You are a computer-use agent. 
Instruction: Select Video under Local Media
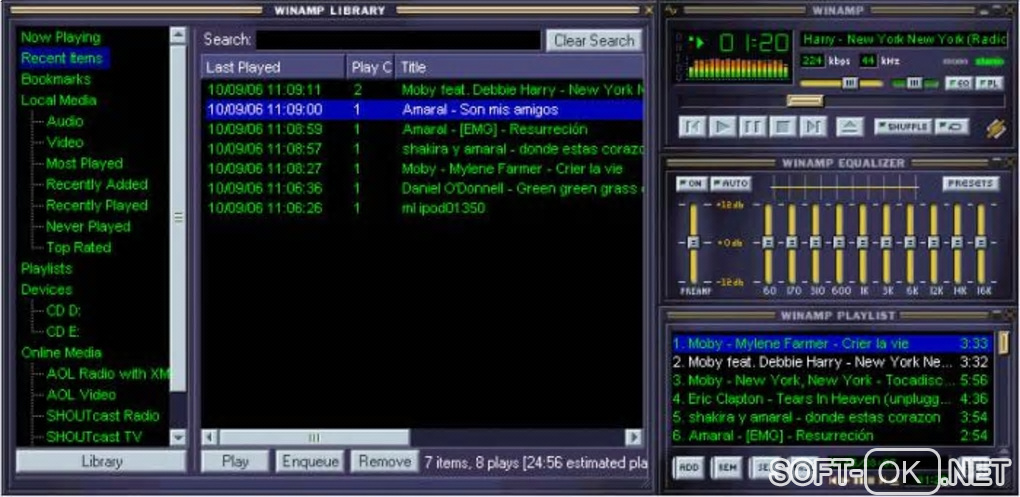pos(64,142)
